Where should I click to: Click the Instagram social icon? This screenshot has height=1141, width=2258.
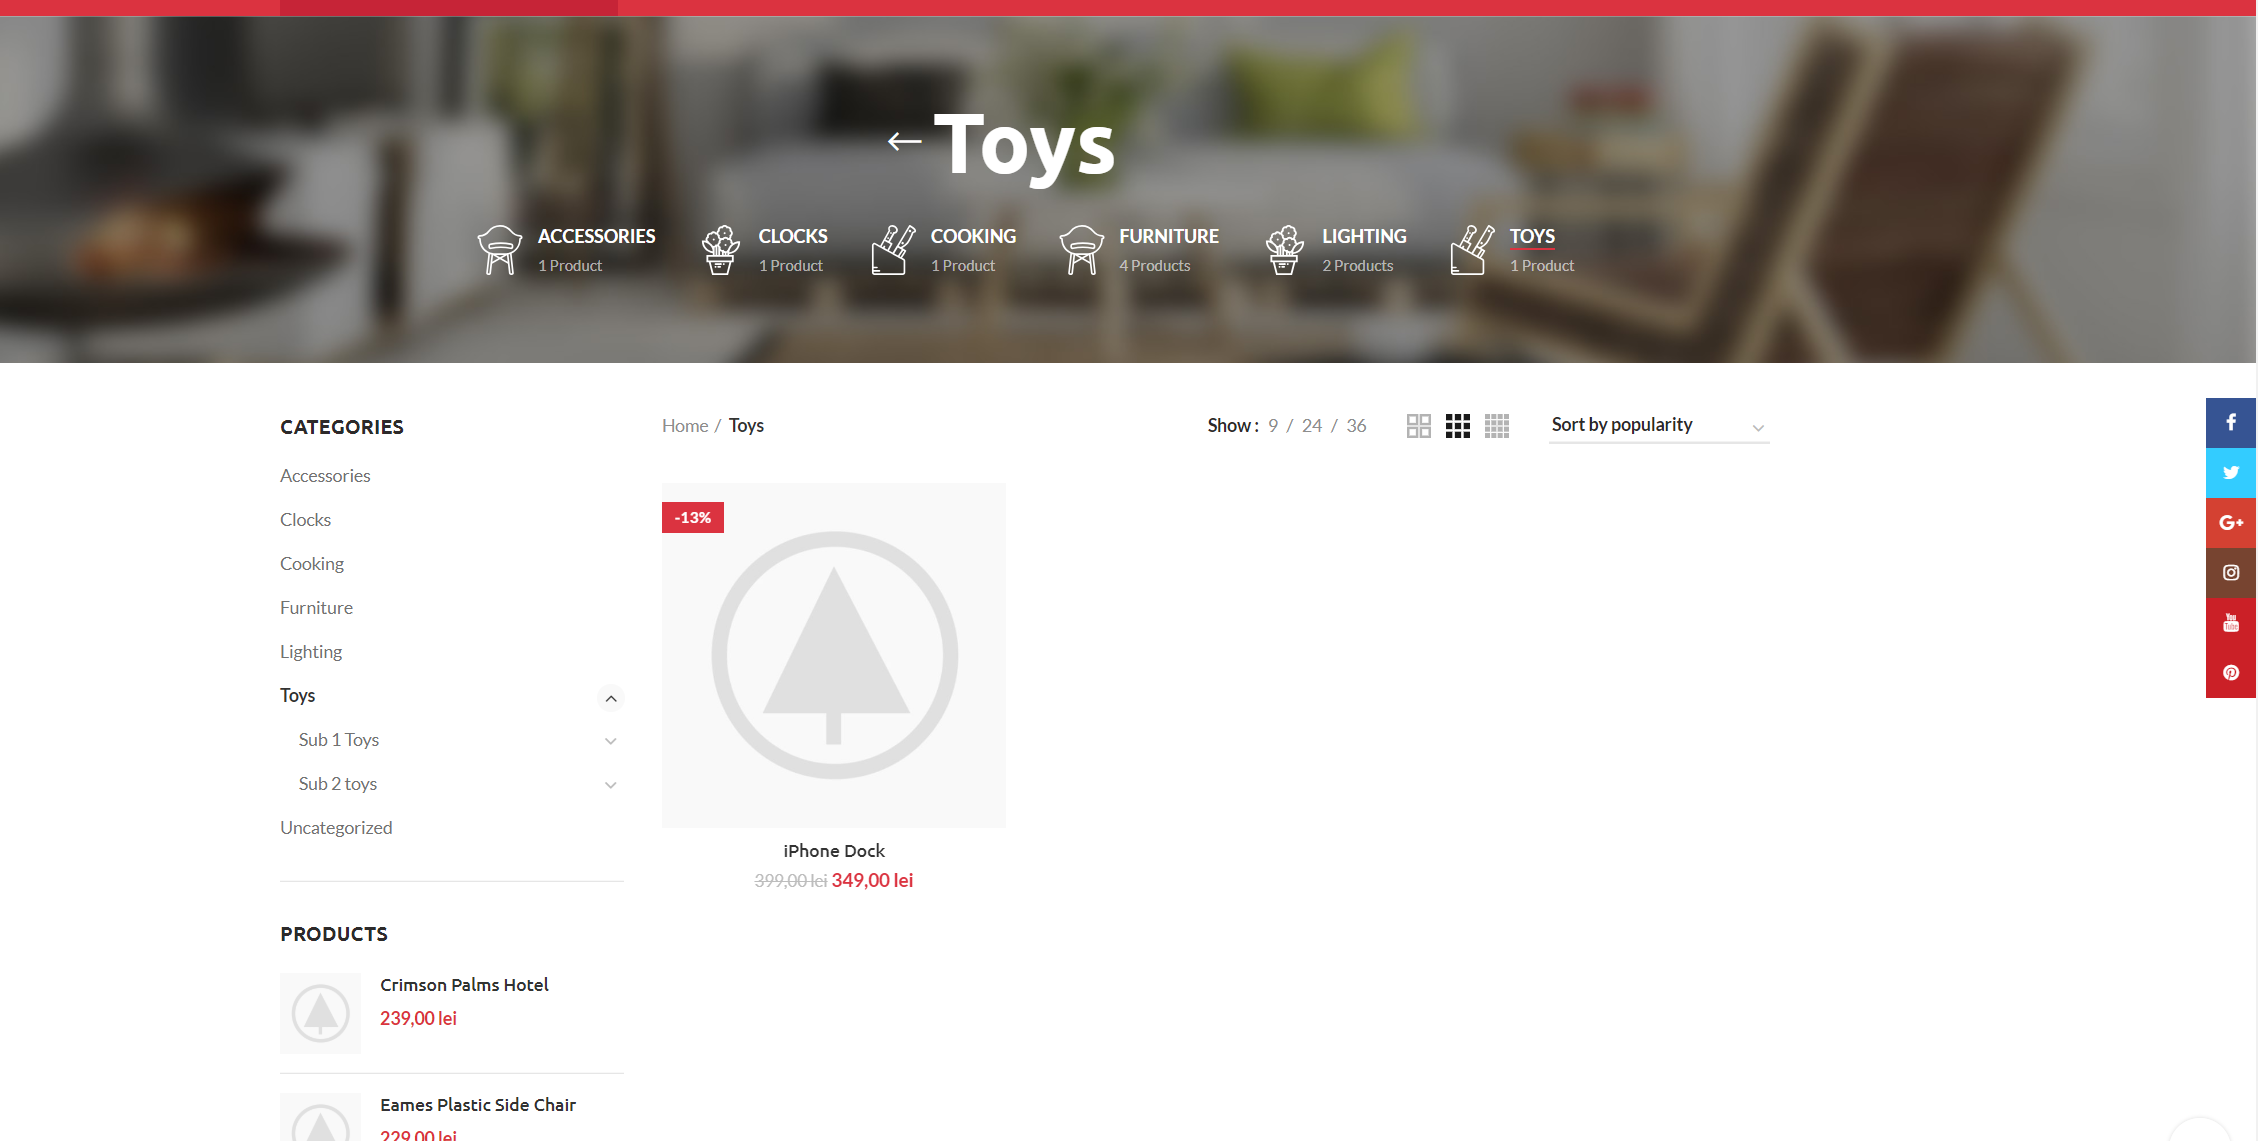[x=2230, y=573]
